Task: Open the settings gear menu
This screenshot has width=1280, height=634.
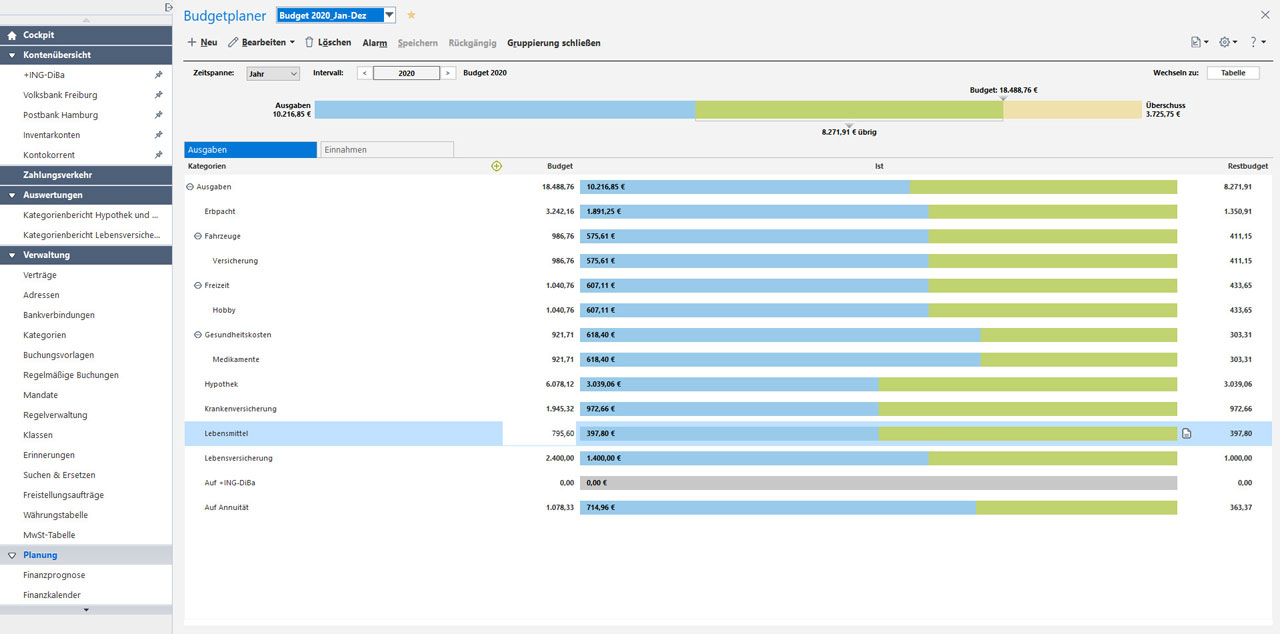Action: 1227,42
